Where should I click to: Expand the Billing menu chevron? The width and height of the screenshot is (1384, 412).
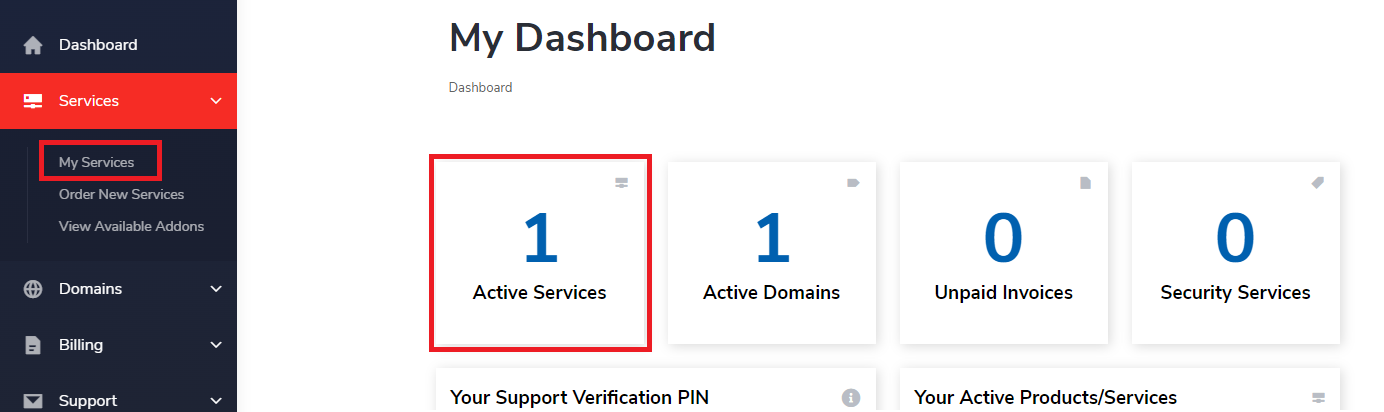[x=215, y=345]
